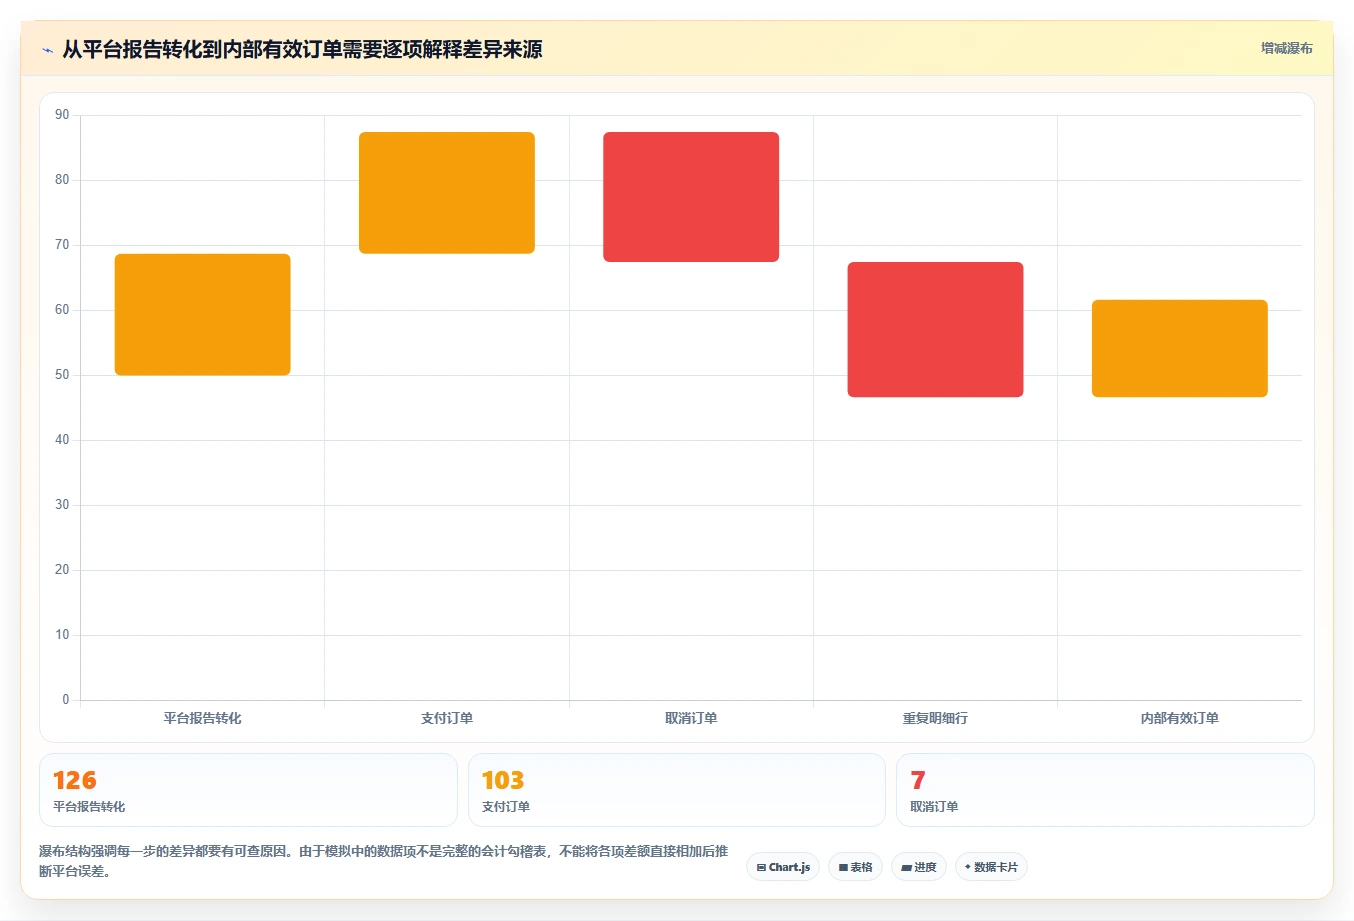Screen dimensions: 1354x921
Task: Click the orange number 126
Action: point(75,780)
